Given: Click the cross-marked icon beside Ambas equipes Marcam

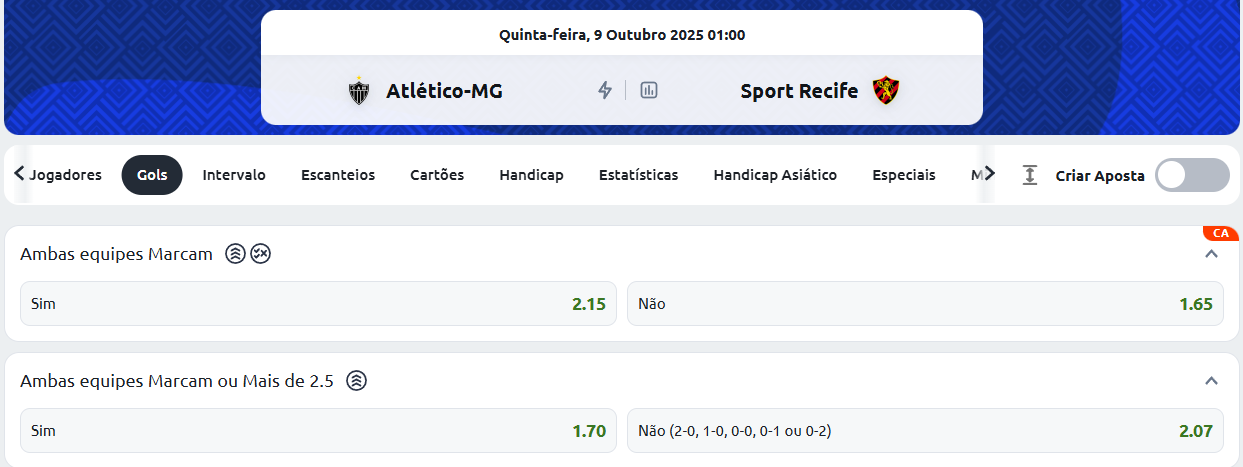Looking at the screenshot, I should tap(260, 254).
